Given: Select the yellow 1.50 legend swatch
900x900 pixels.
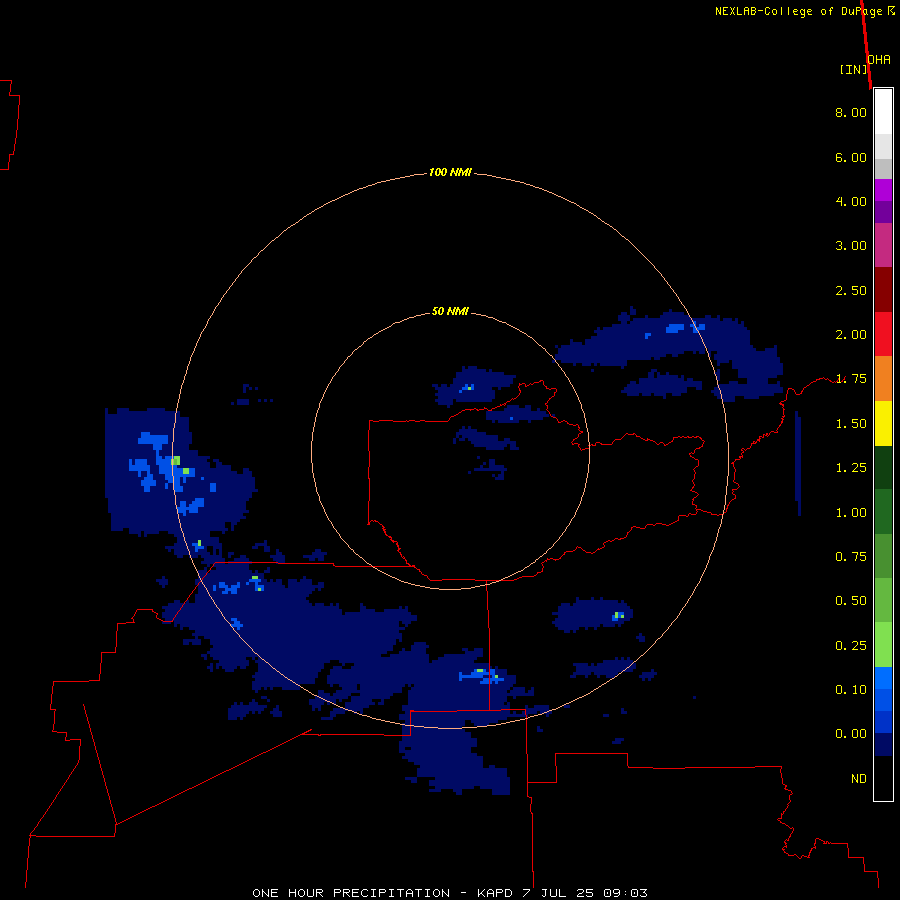Looking at the screenshot, I should point(883,423).
